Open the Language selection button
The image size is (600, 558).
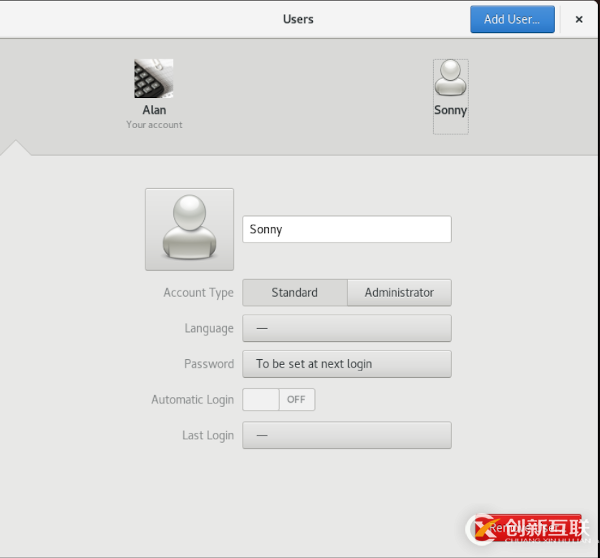click(347, 328)
